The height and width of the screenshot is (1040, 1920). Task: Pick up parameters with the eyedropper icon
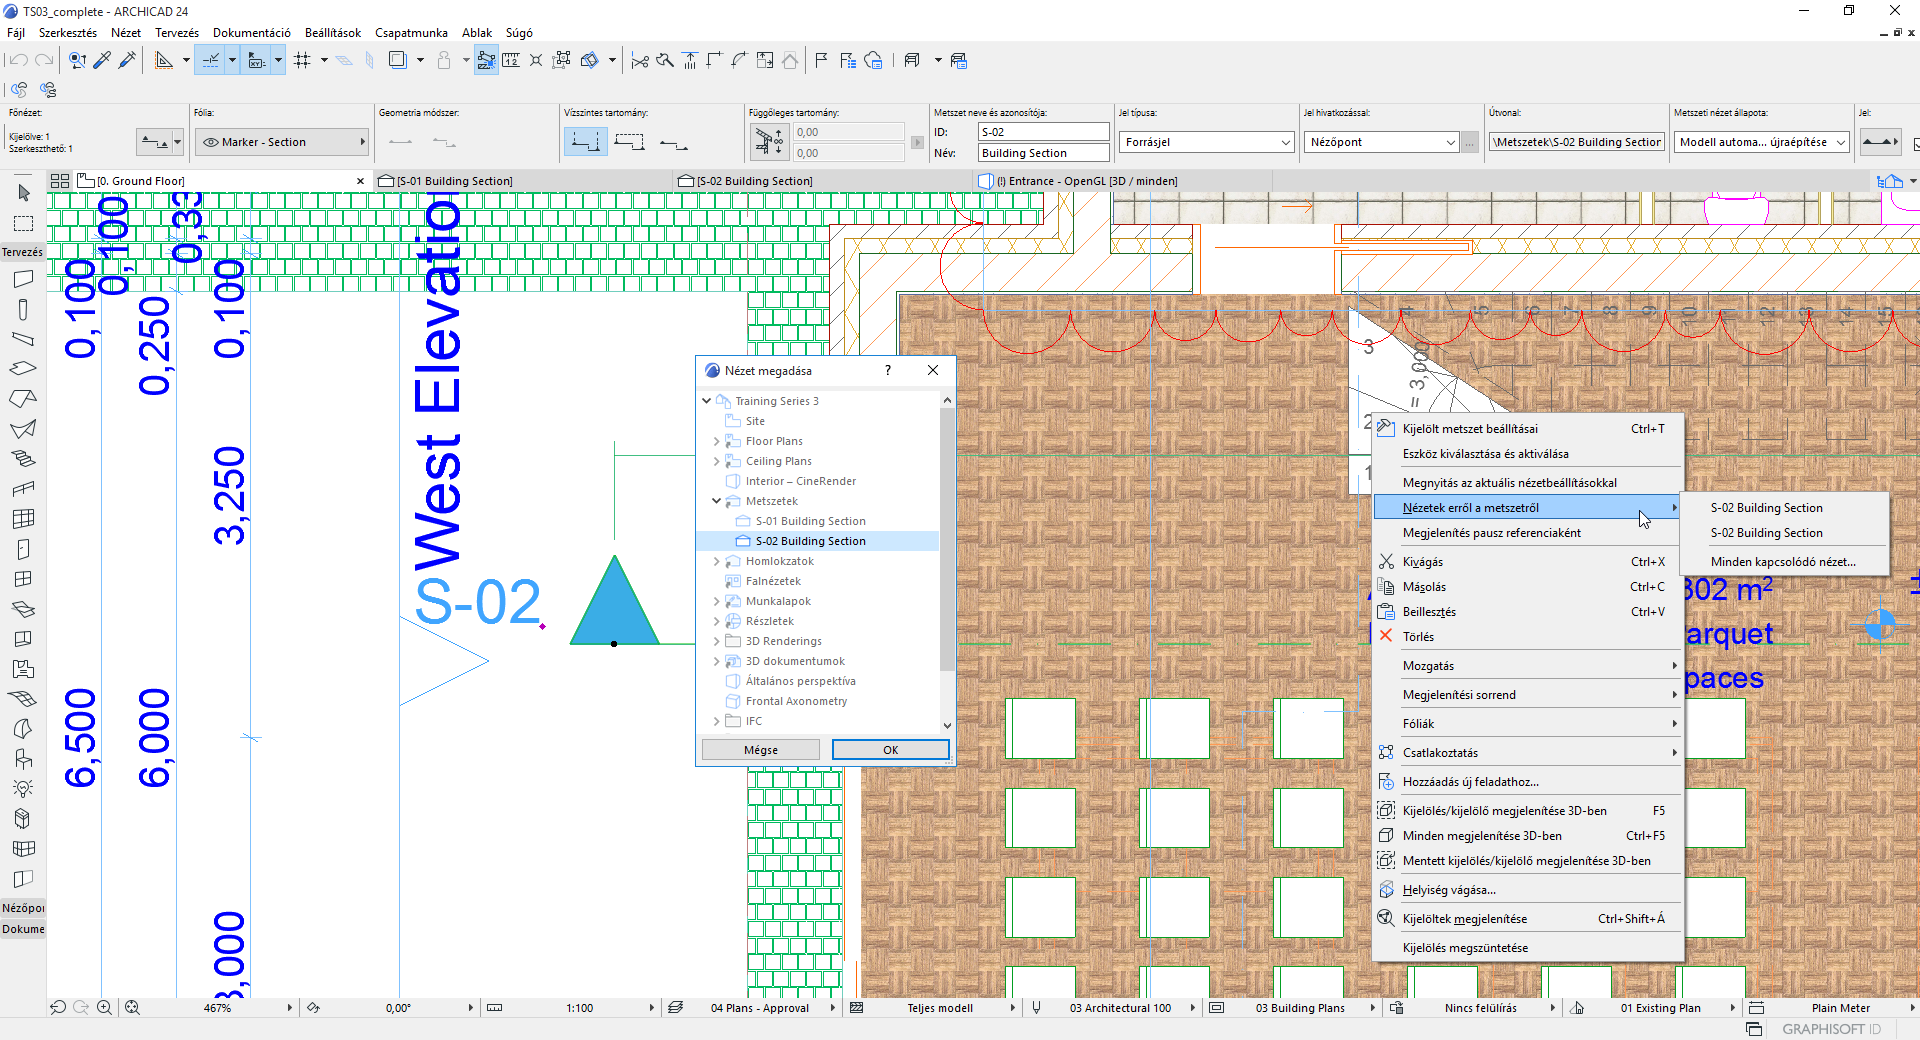102,60
